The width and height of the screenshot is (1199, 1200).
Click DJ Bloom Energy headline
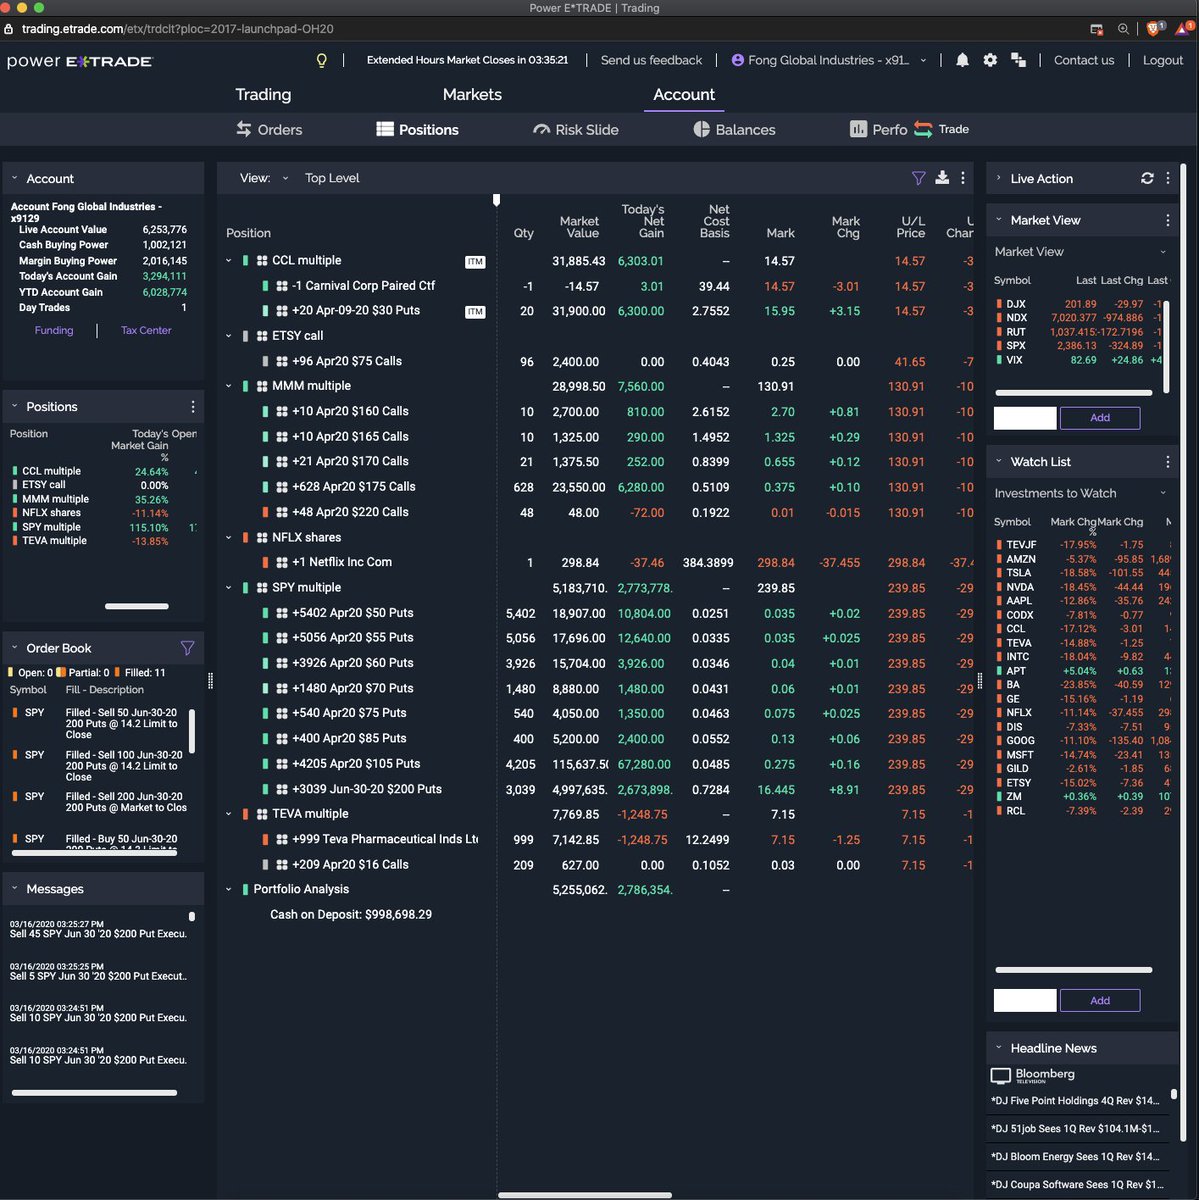point(1075,1157)
